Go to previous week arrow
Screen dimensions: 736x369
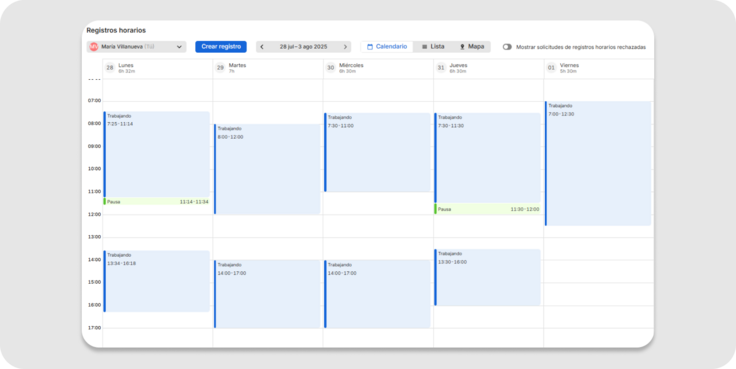[x=262, y=47]
